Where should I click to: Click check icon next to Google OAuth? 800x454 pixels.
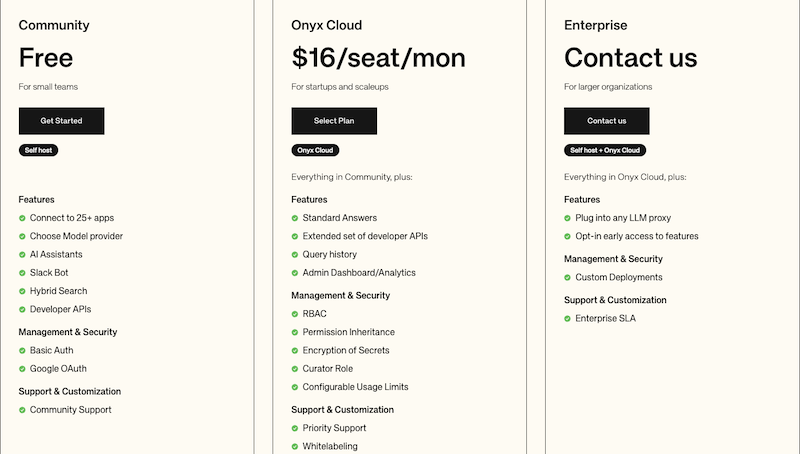click(22, 369)
